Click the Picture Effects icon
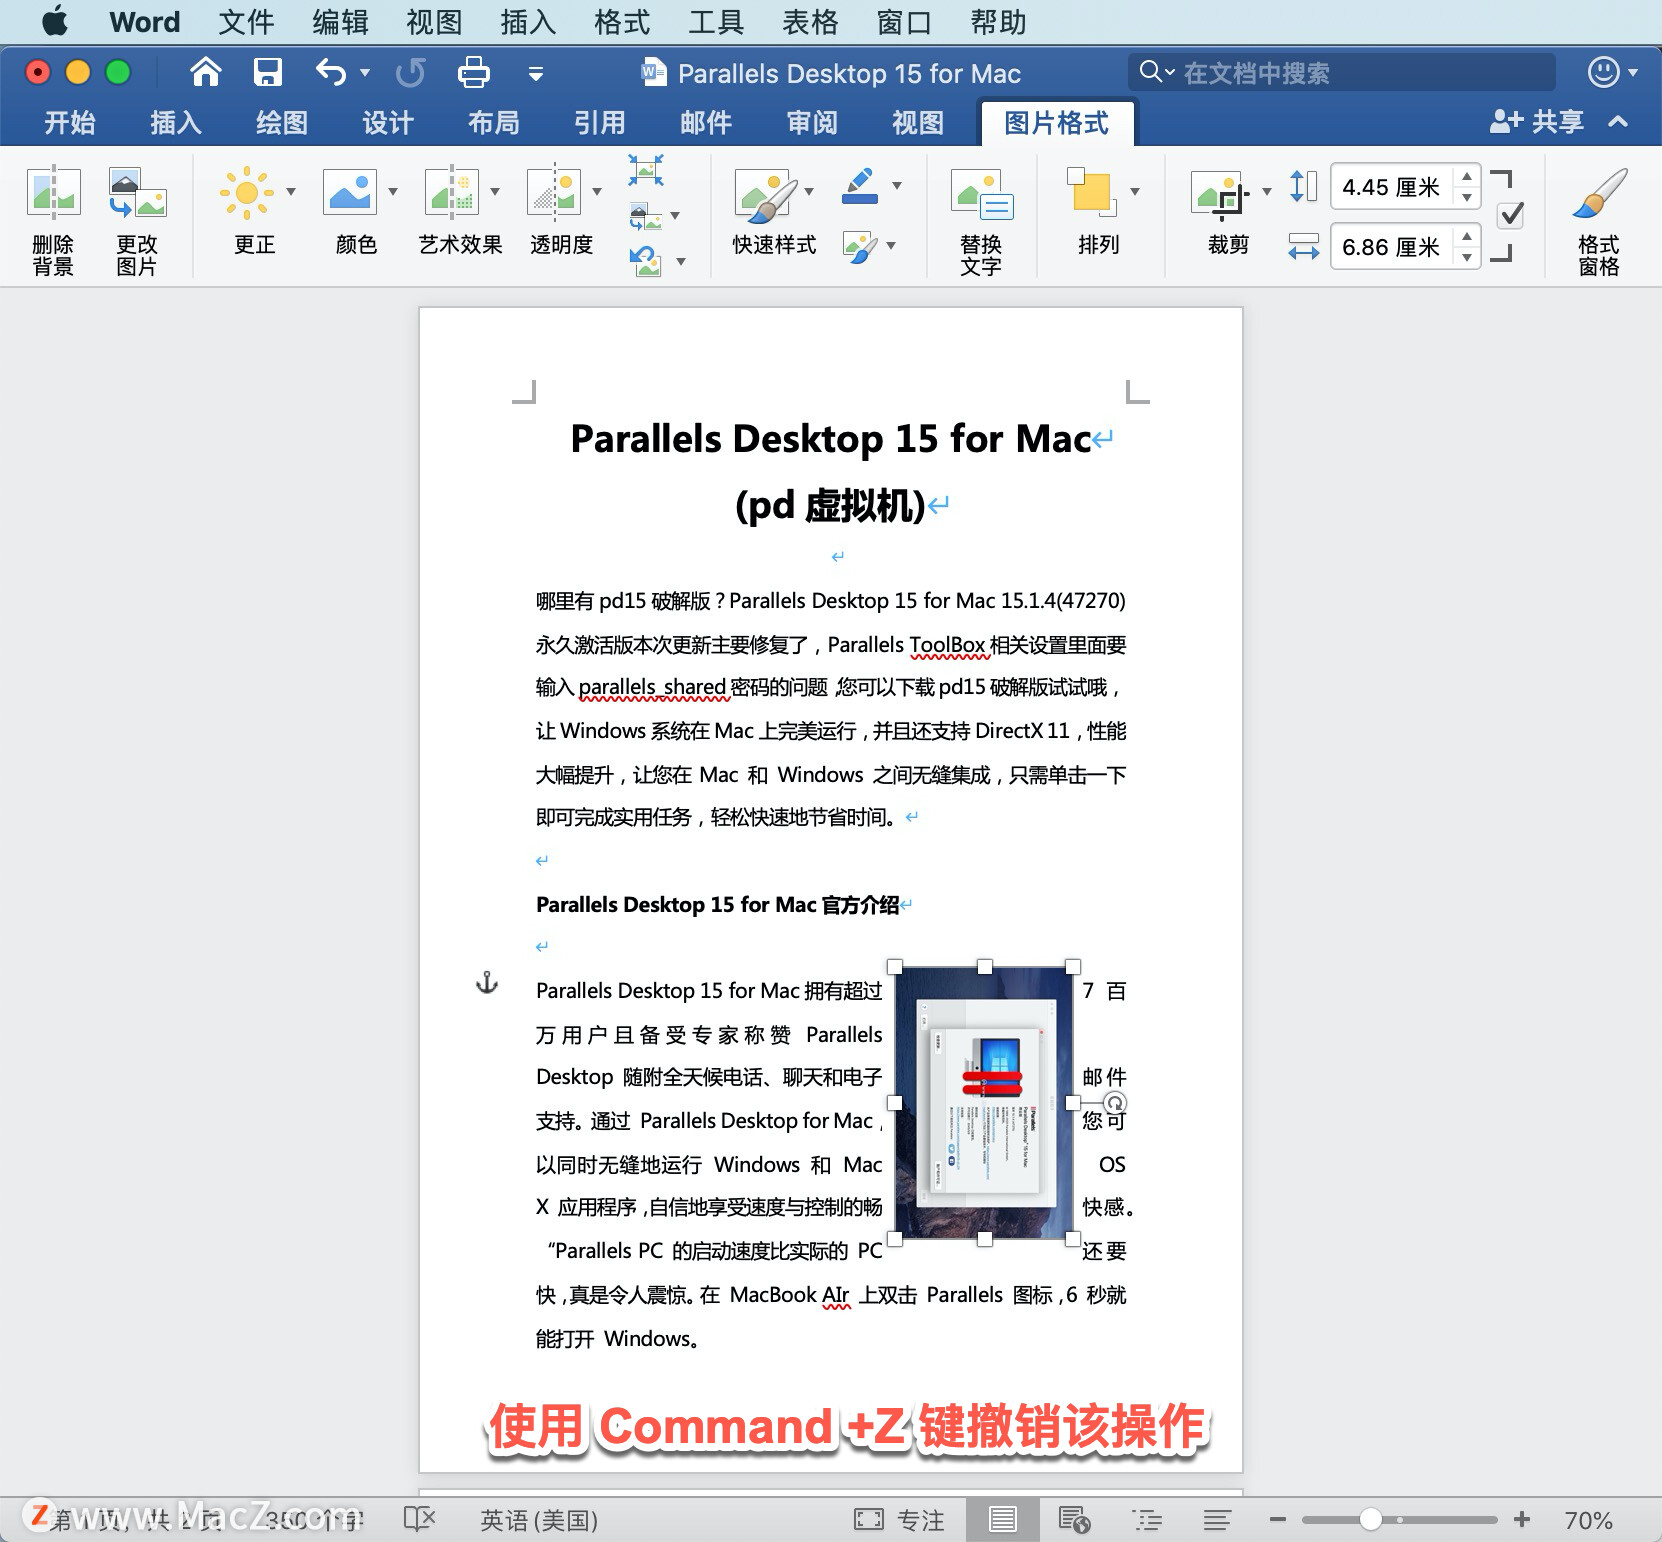 [860, 247]
